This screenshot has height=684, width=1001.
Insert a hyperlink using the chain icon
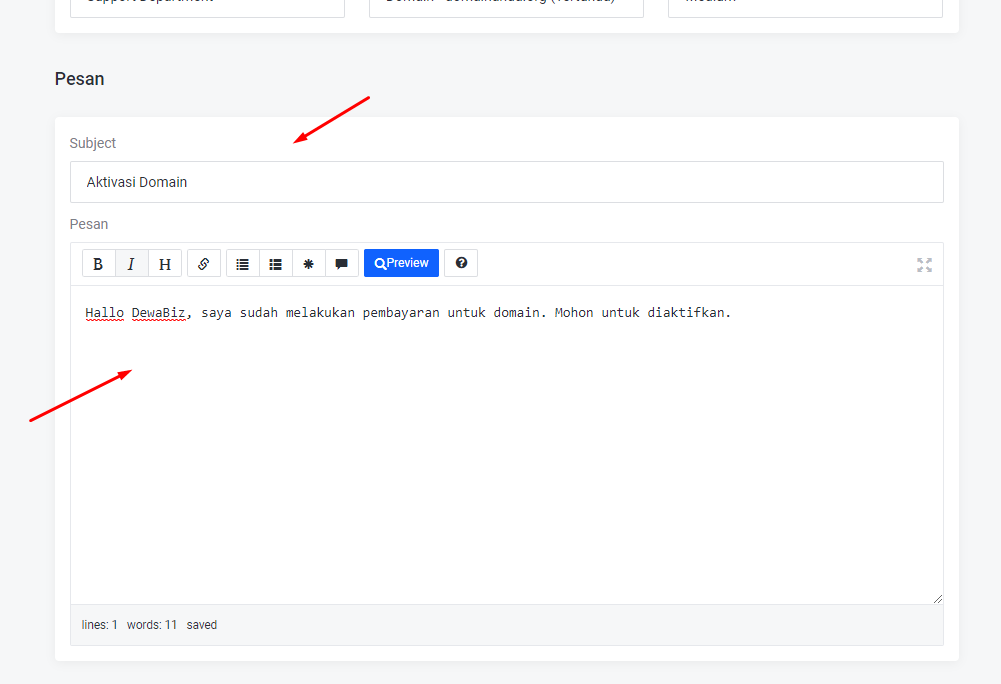204,264
